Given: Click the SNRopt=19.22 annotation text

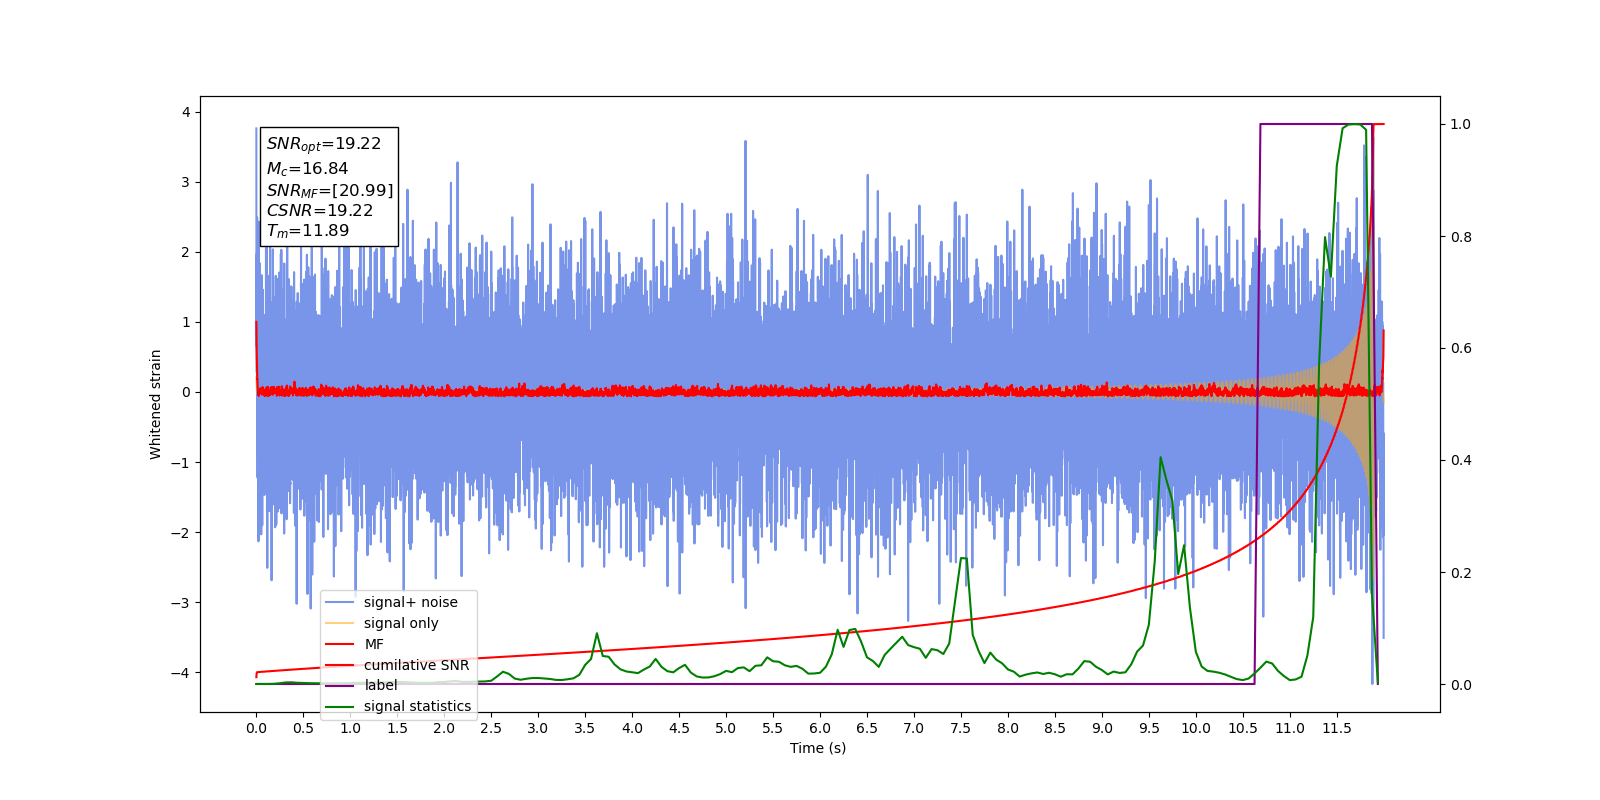Looking at the screenshot, I should (x=324, y=144).
